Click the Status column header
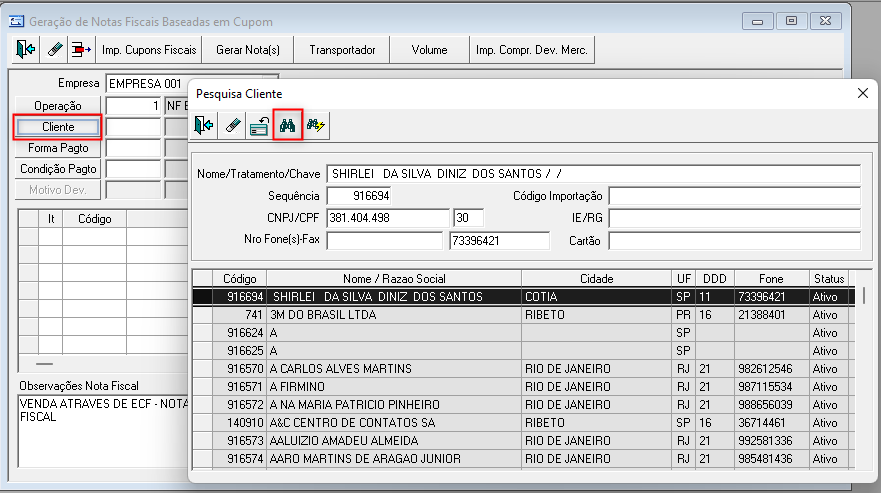The image size is (881, 493). (829, 278)
